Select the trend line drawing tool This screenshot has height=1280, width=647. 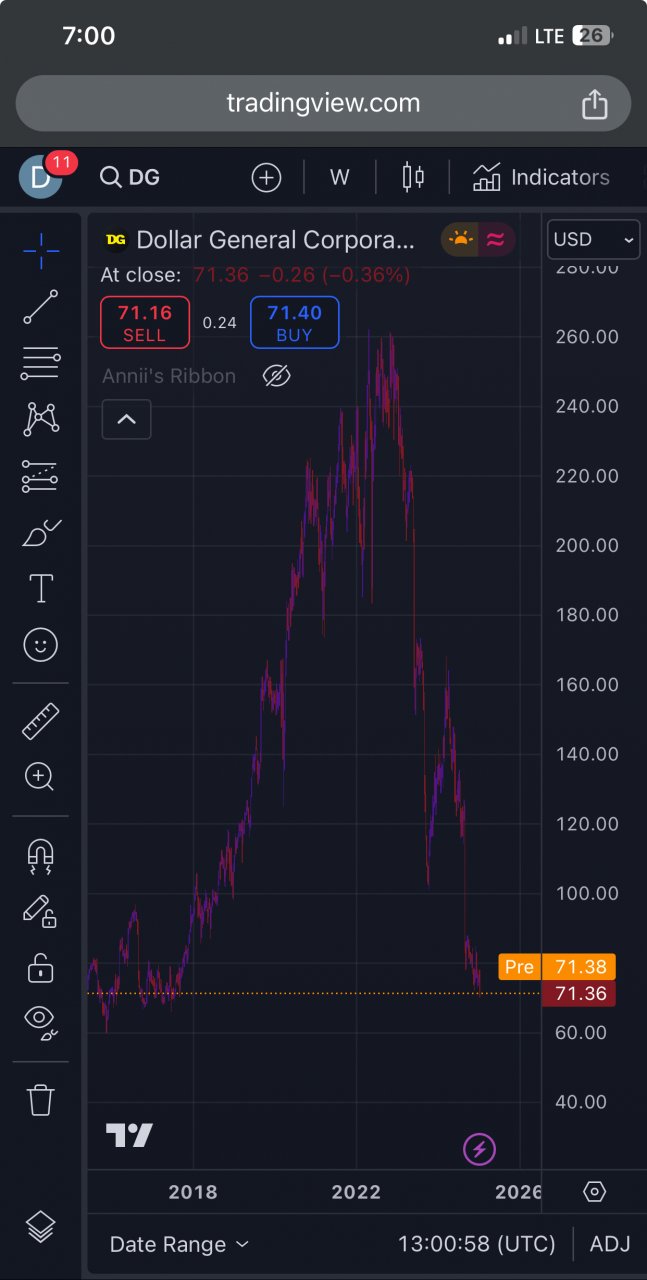pos(40,307)
